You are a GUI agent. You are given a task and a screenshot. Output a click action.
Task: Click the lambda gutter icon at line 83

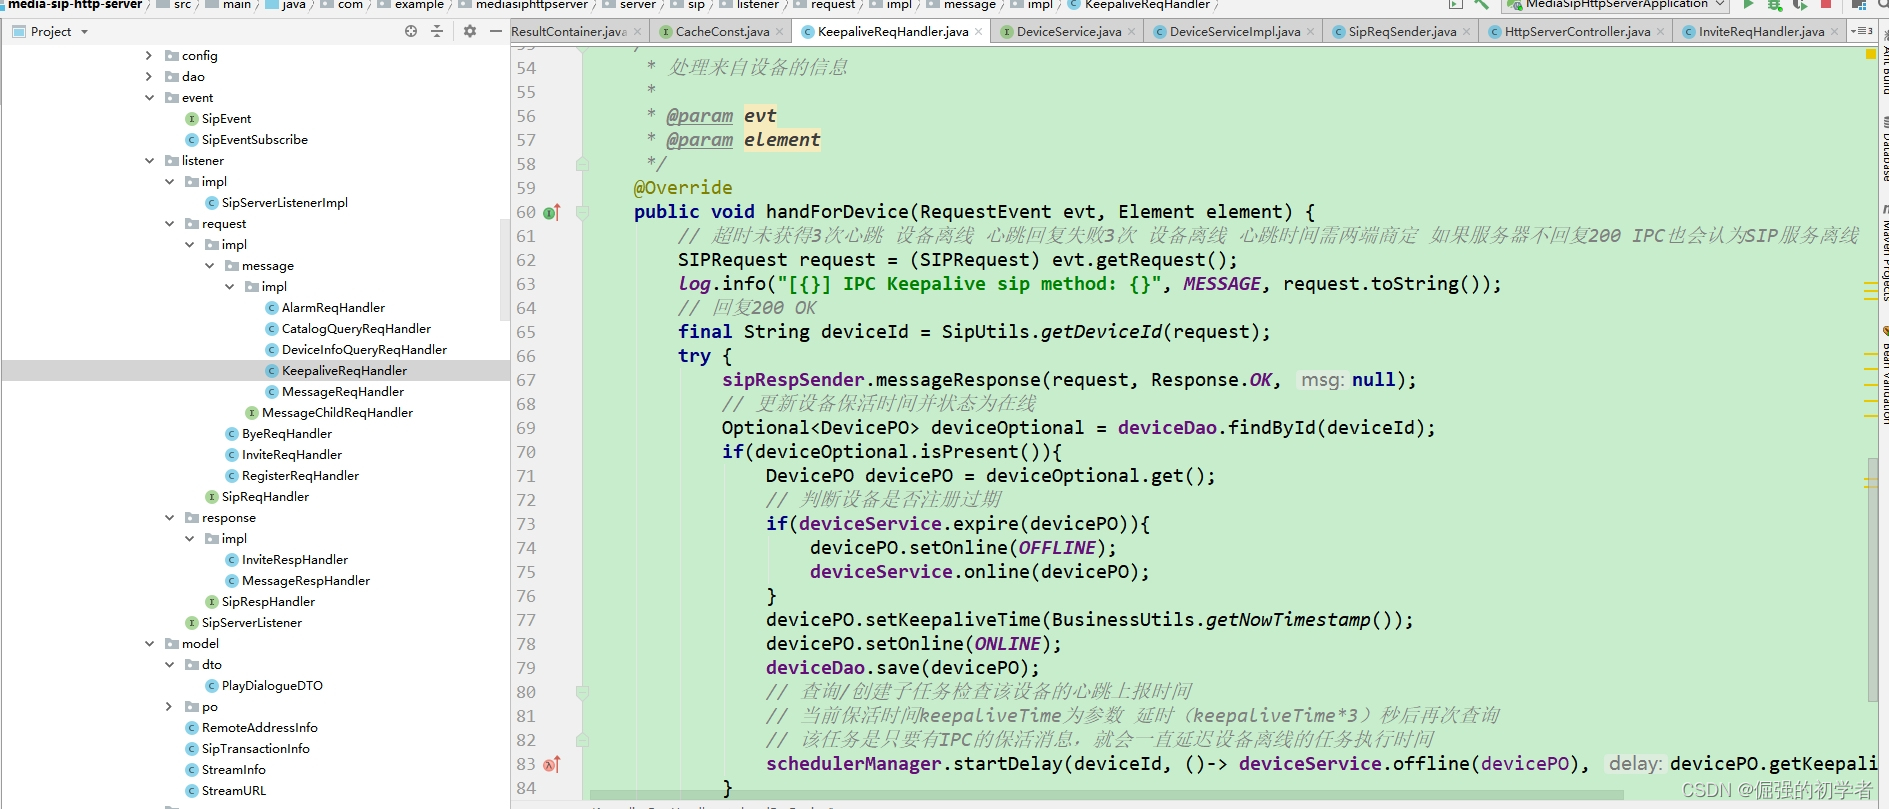click(551, 764)
